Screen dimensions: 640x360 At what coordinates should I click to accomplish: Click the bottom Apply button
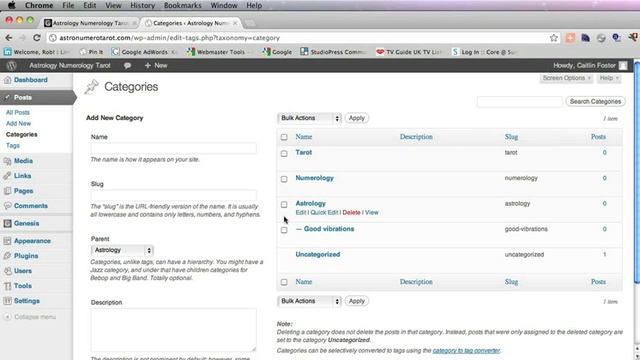pyautogui.click(x=357, y=301)
